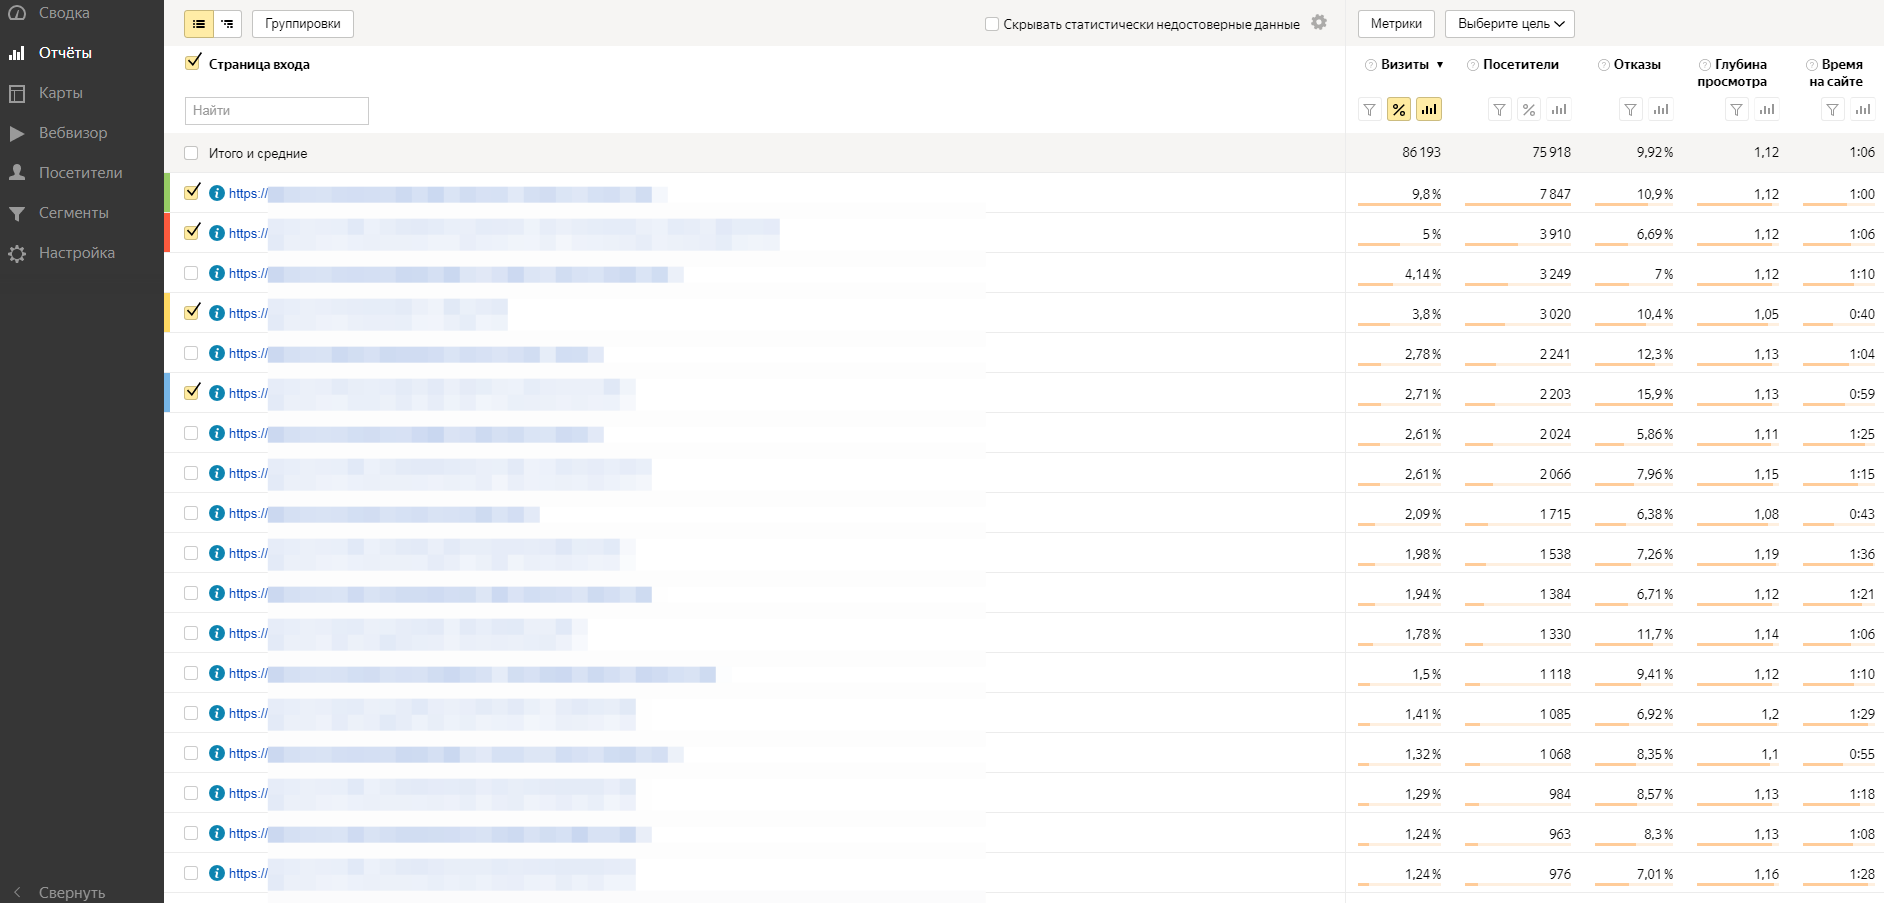1884x903 pixels.
Task: Open the gear settings beside the unreliable data option
Action: coord(1319,22)
